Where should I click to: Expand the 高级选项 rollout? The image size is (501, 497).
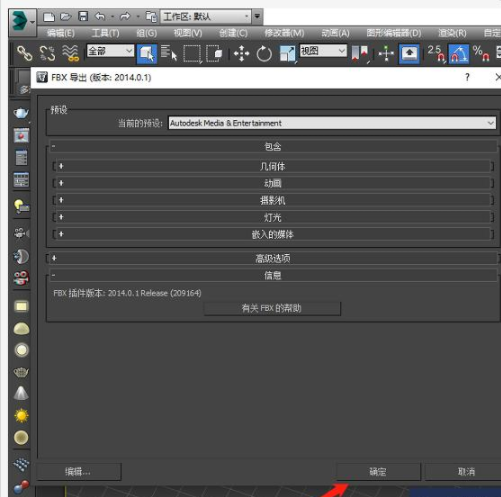[x=273, y=258]
